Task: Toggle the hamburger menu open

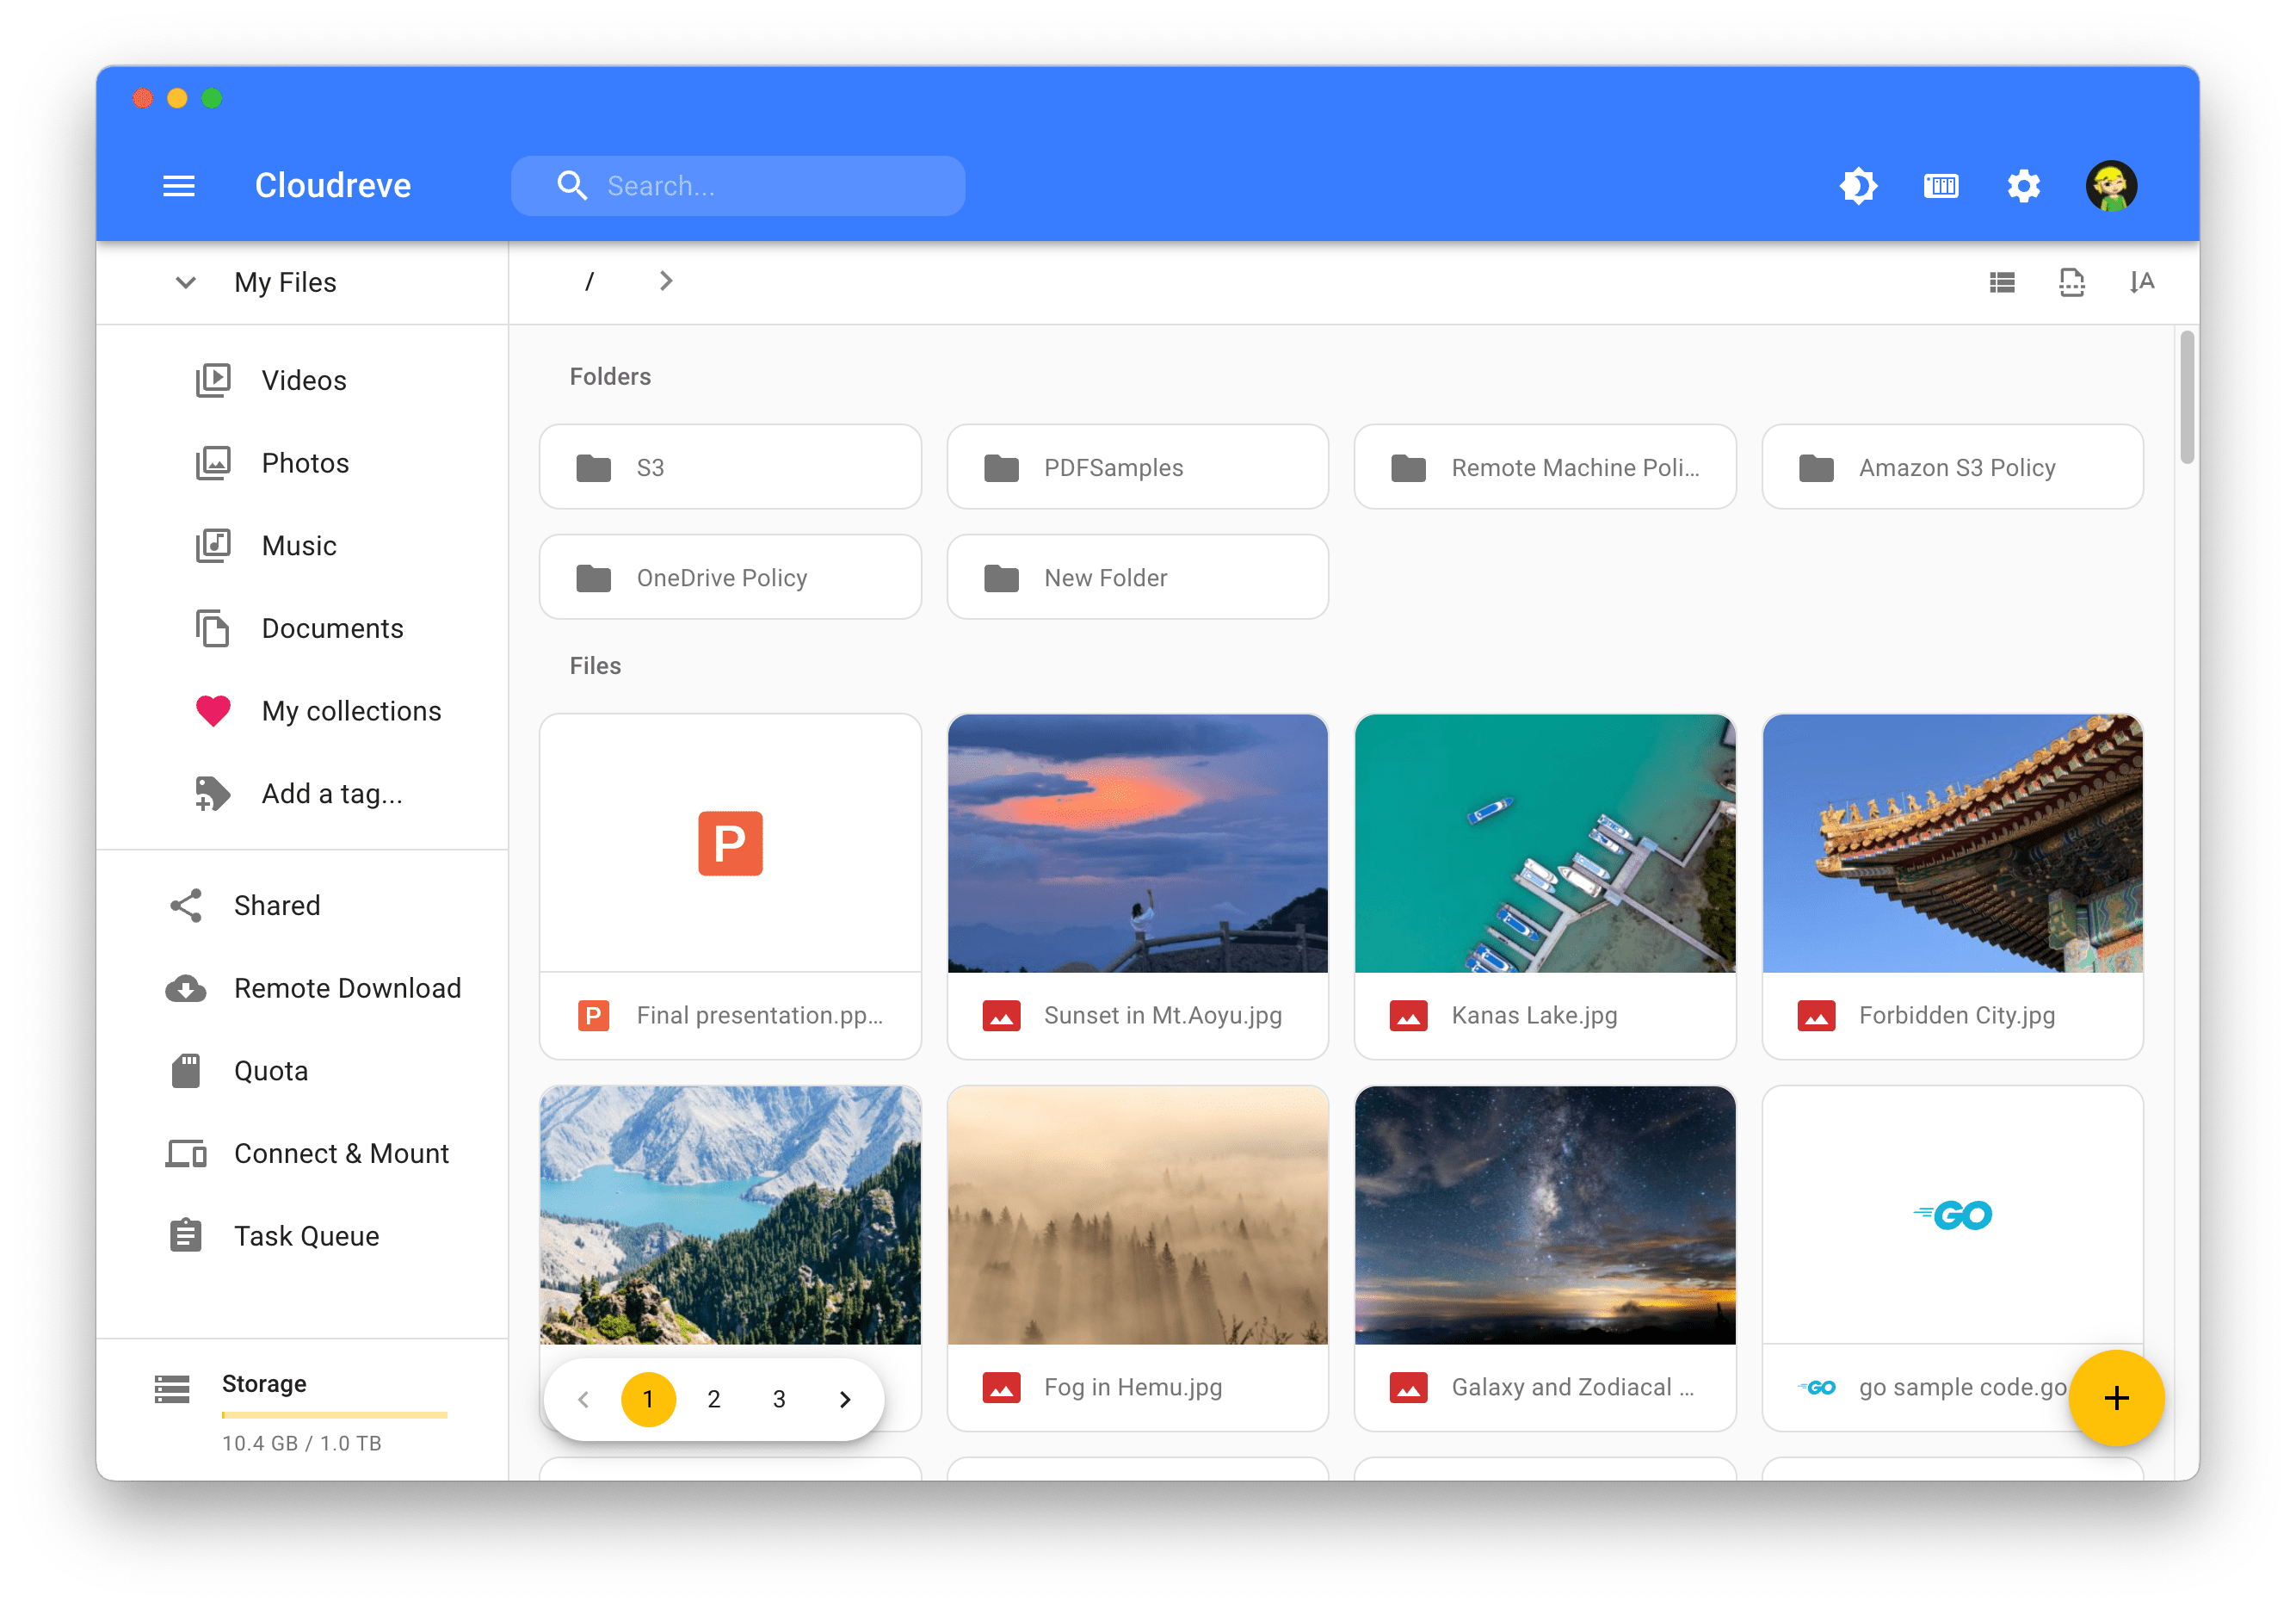Action: point(178,187)
